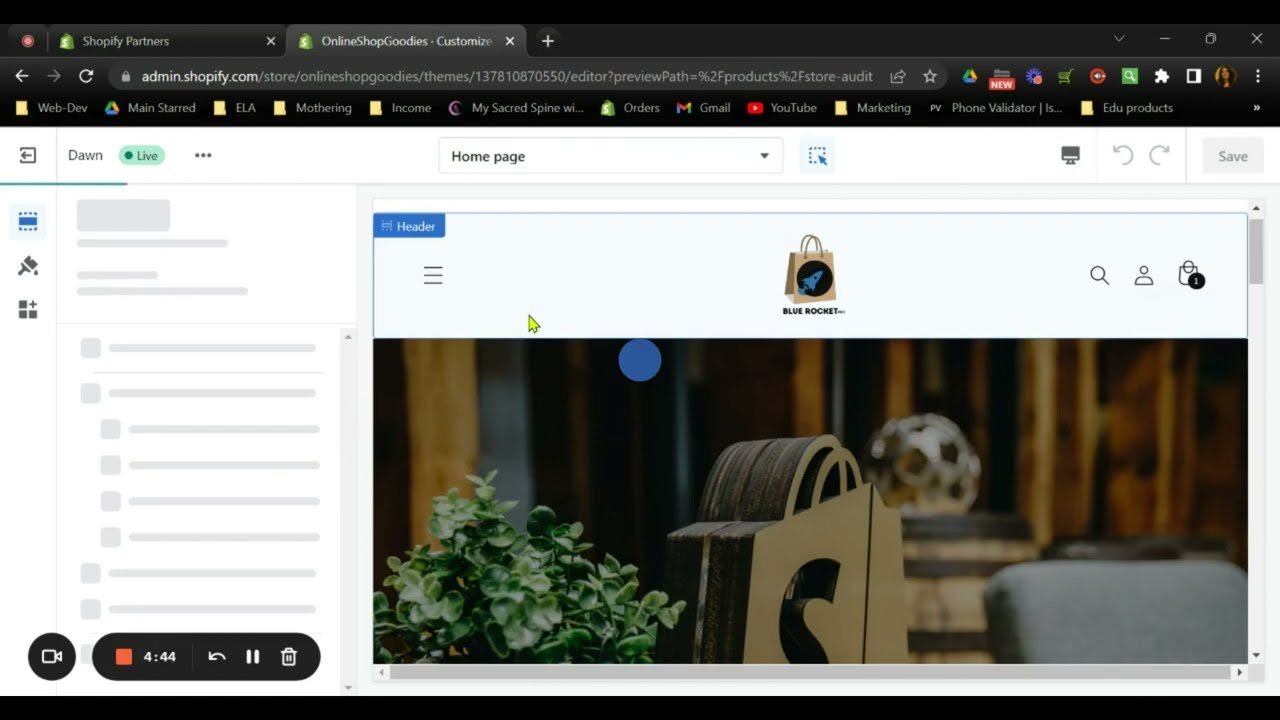Open the Gmail bookmark
Image resolution: width=1280 pixels, height=720 pixels.
[704, 108]
